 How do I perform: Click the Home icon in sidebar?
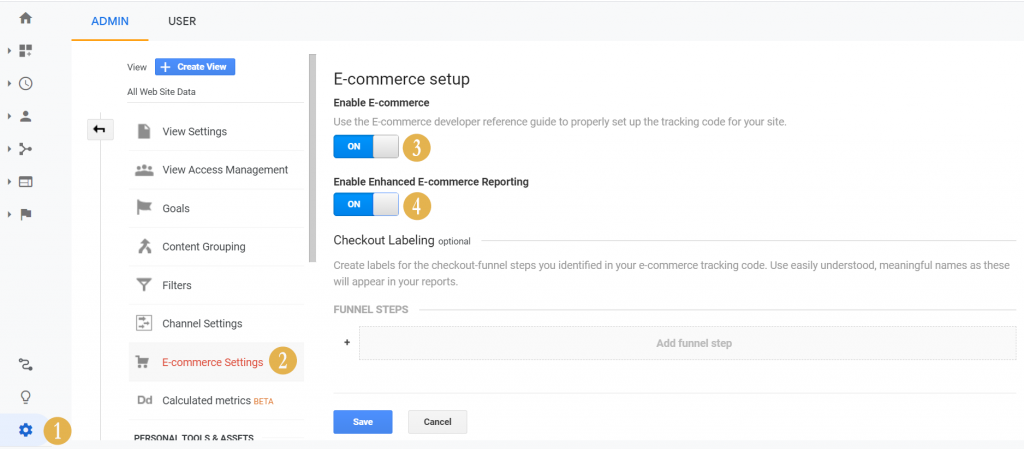click(26, 18)
